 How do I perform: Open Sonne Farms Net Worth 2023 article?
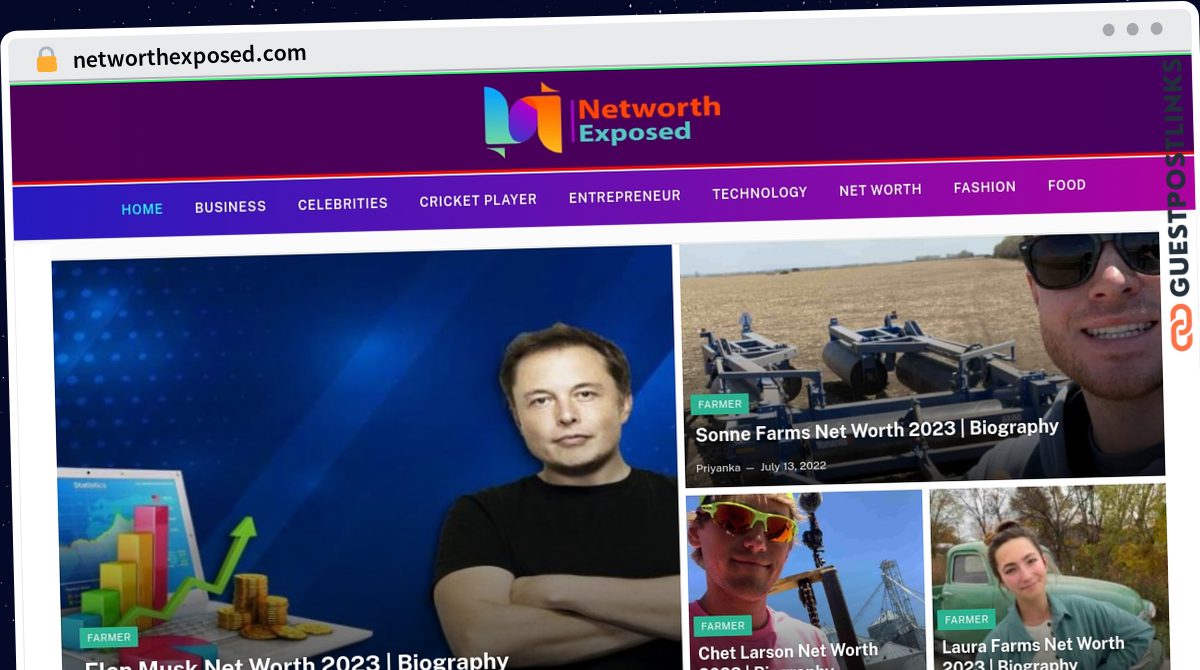(x=877, y=431)
